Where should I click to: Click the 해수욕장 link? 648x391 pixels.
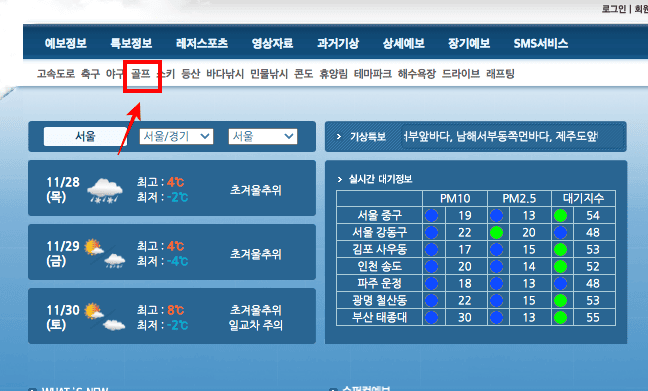tap(417, 74)
